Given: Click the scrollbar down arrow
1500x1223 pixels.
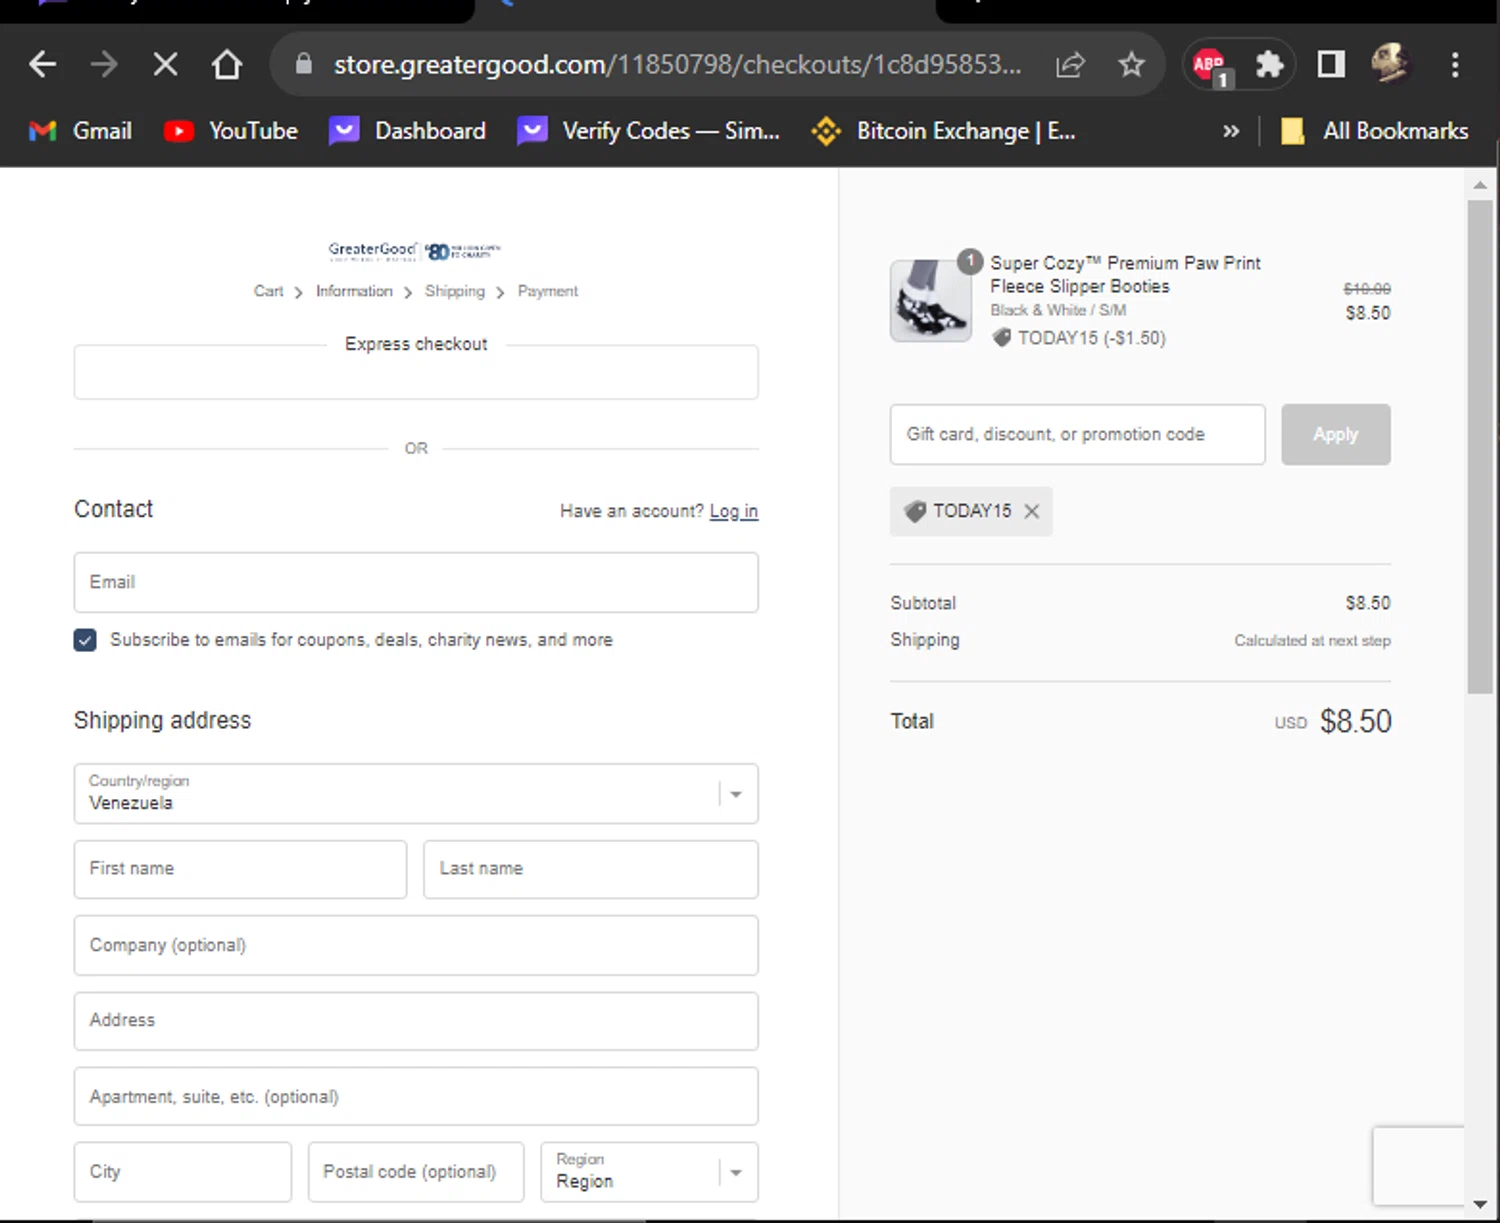Looking at the screenshot, I should (1480, 1205).
